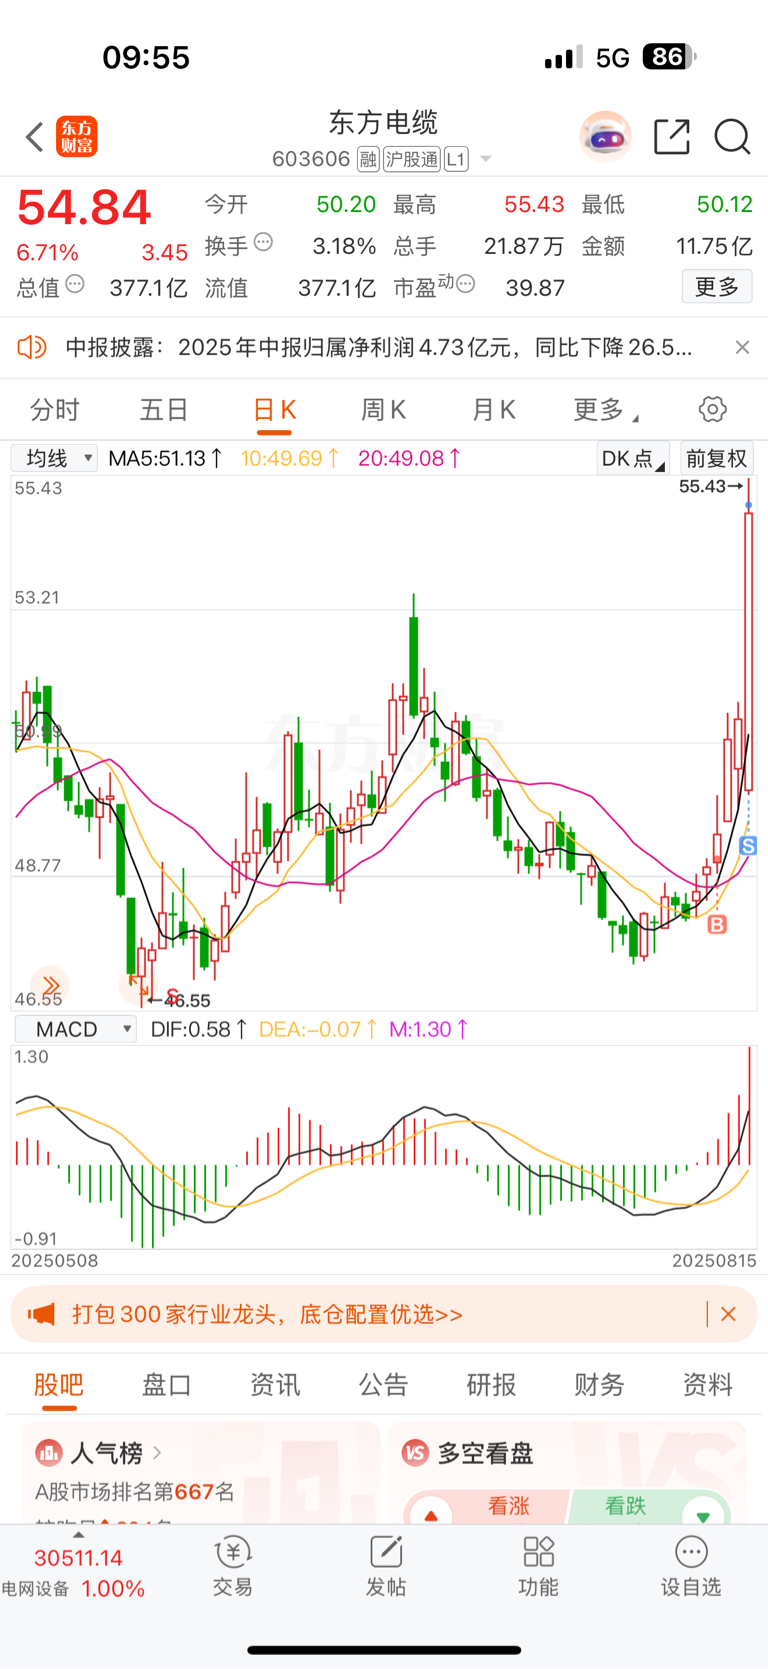768x1669 pixels.
Task: Tap the B buy signal marker
Action: [717, 925]
